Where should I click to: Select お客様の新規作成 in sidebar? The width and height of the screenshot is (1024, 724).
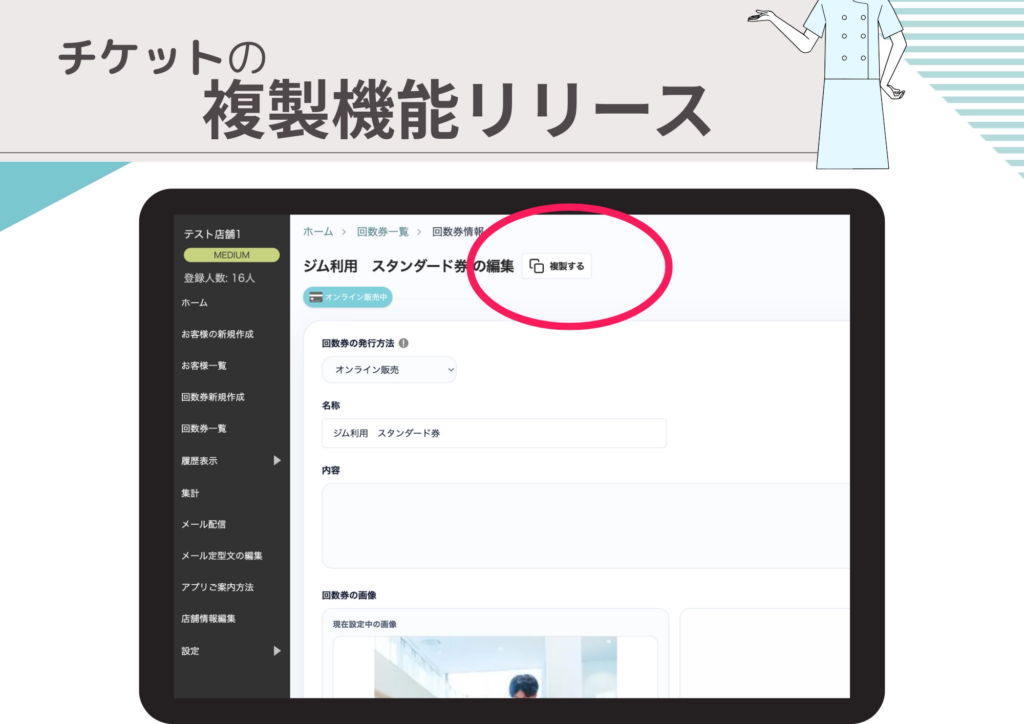coord(217,334)
